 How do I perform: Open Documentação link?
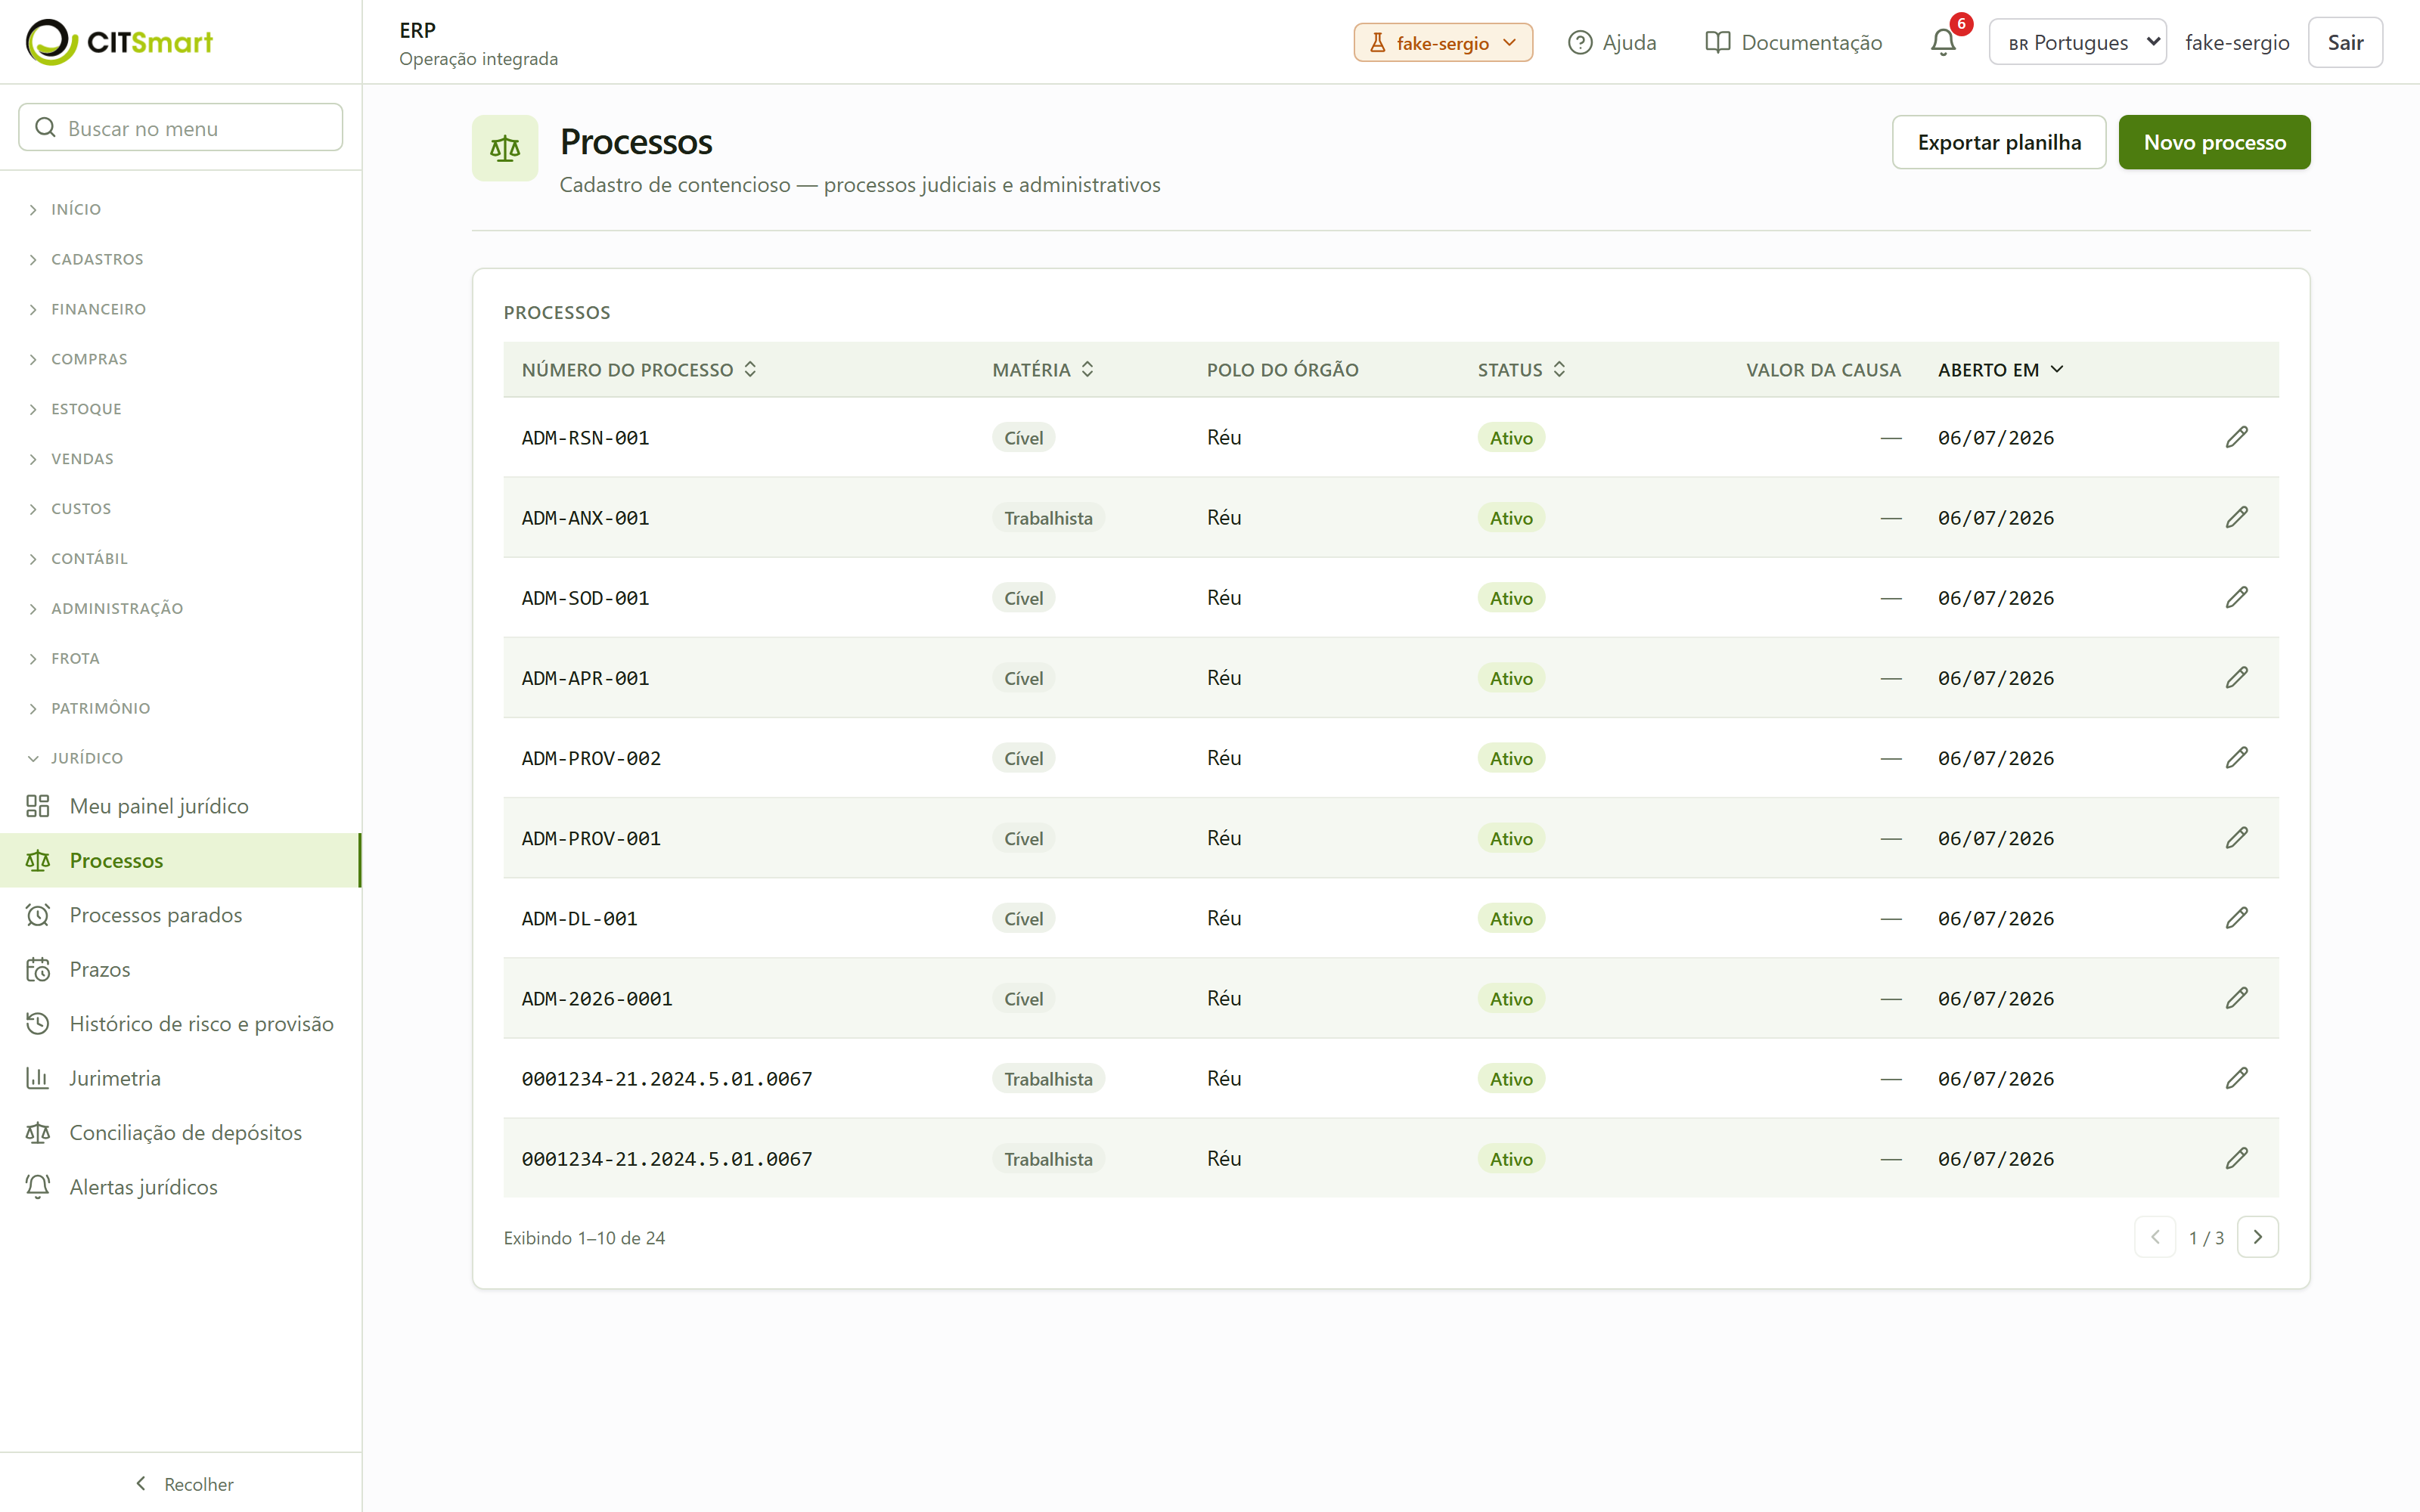[1793, 42]
